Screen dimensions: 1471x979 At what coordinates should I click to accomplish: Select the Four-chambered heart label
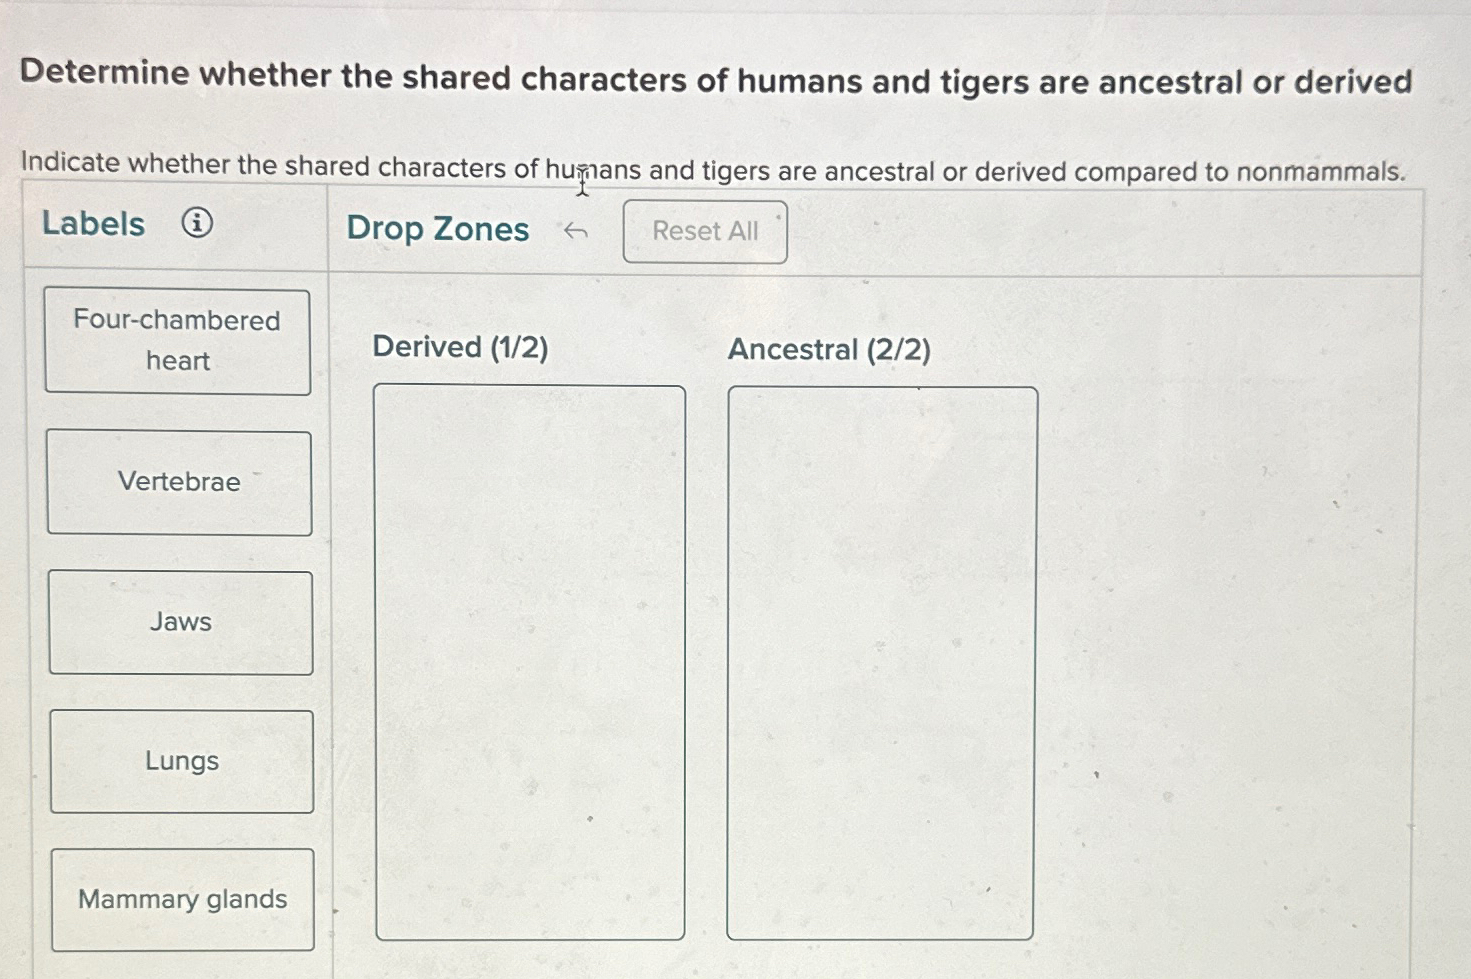(x=178, y=340)
